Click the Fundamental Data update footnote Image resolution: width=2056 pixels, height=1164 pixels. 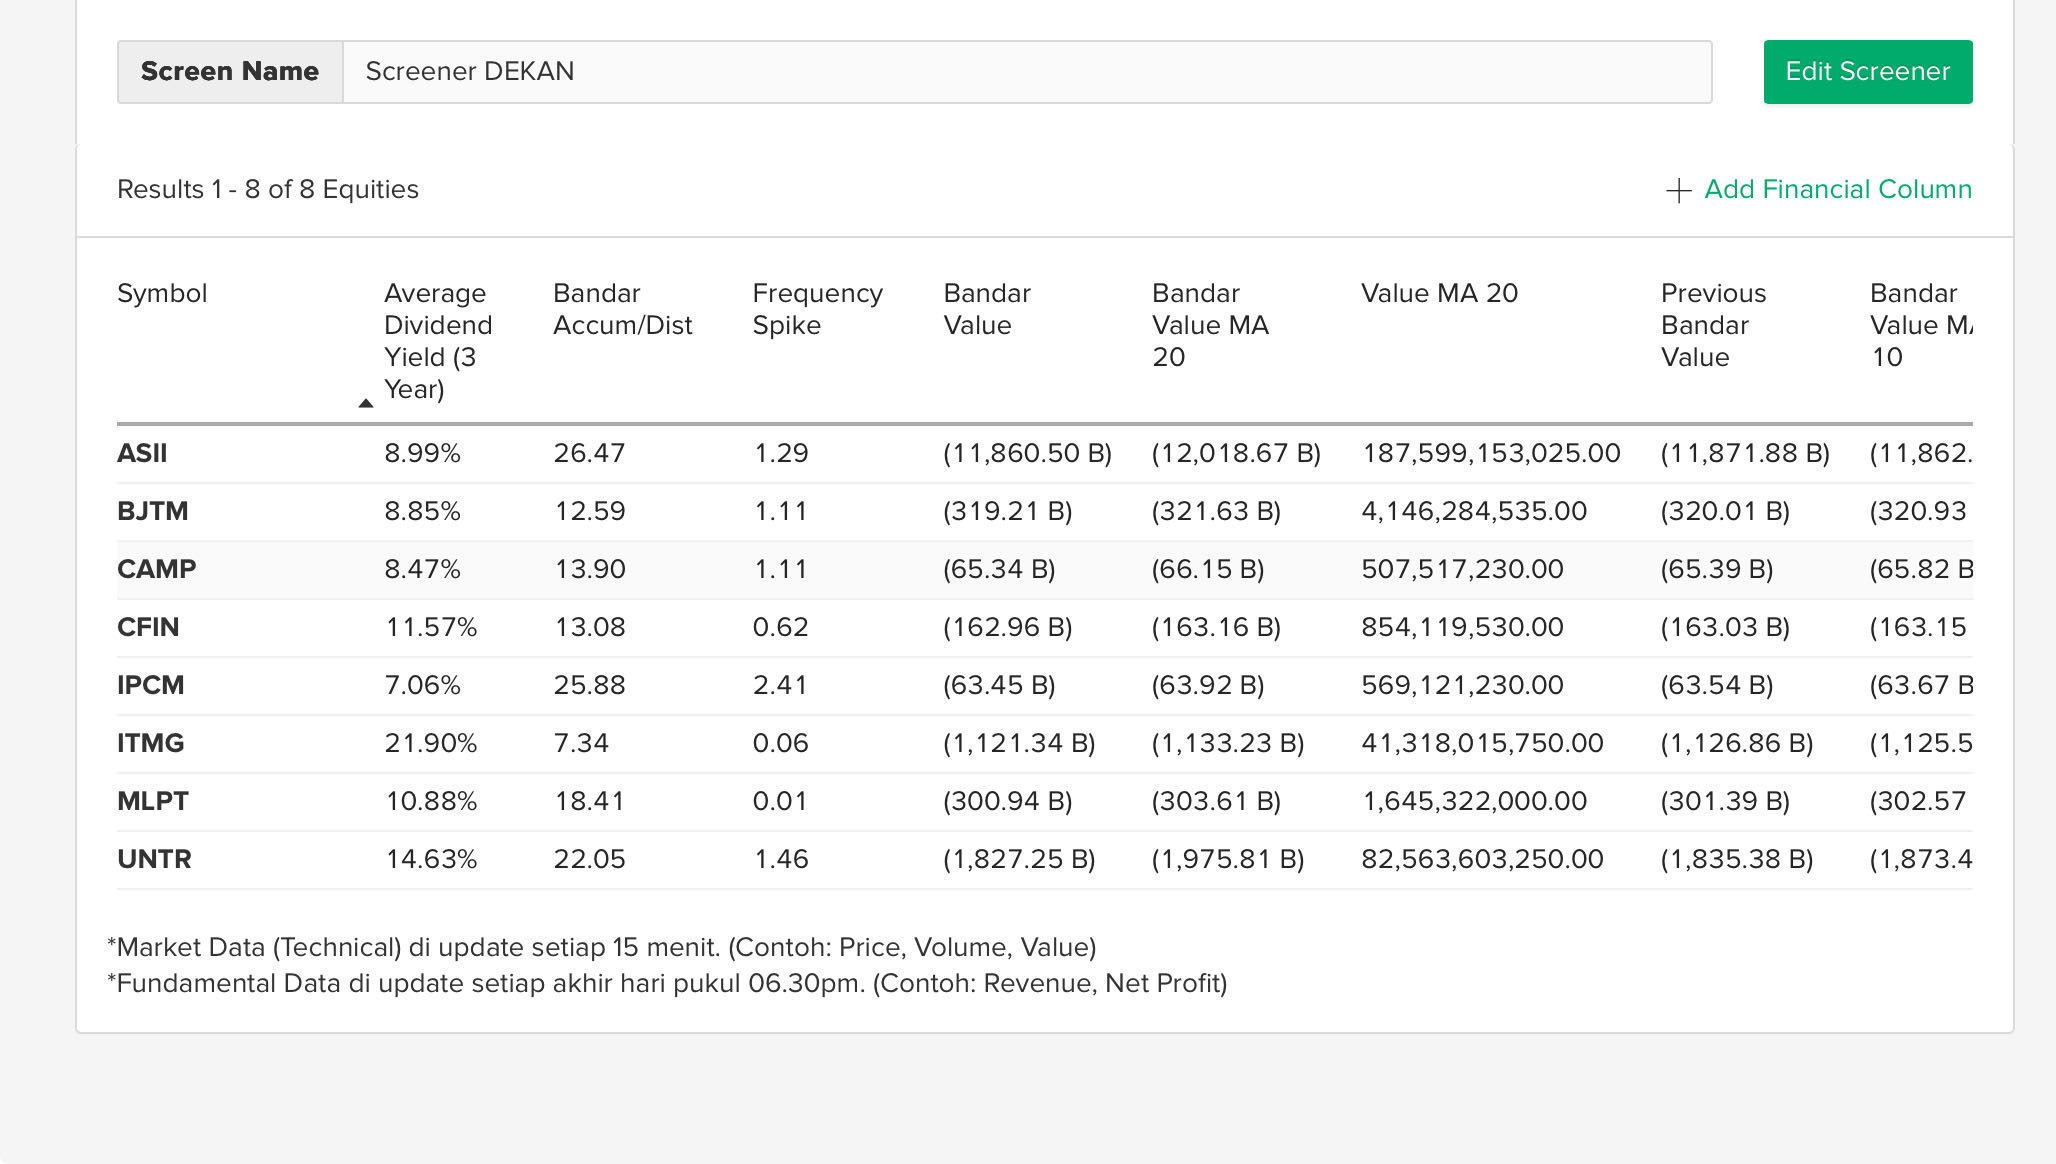667,983
